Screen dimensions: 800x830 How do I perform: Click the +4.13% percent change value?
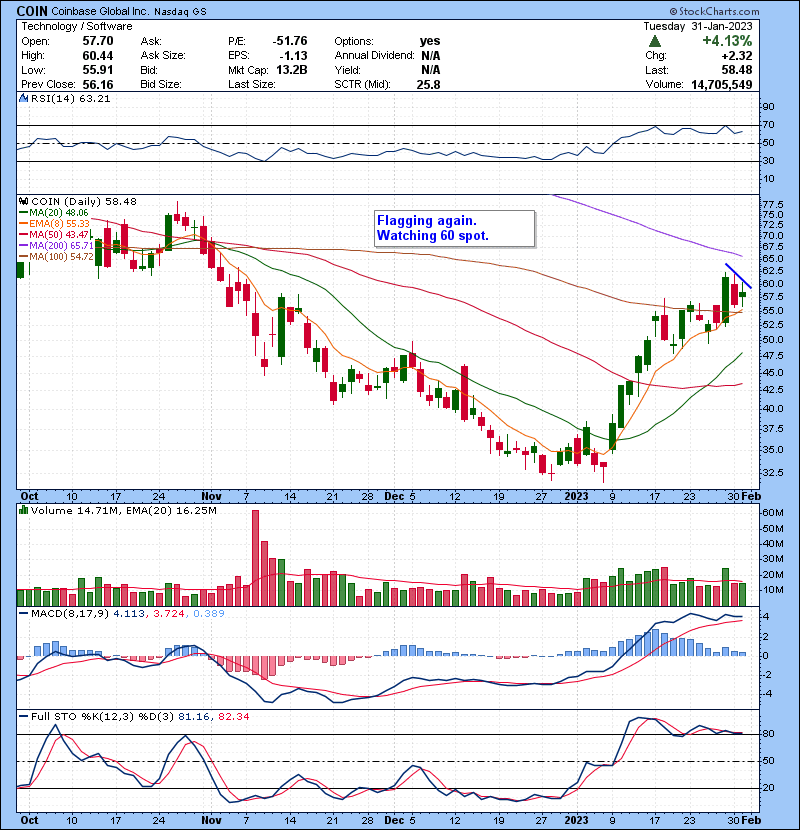(727, 41)
